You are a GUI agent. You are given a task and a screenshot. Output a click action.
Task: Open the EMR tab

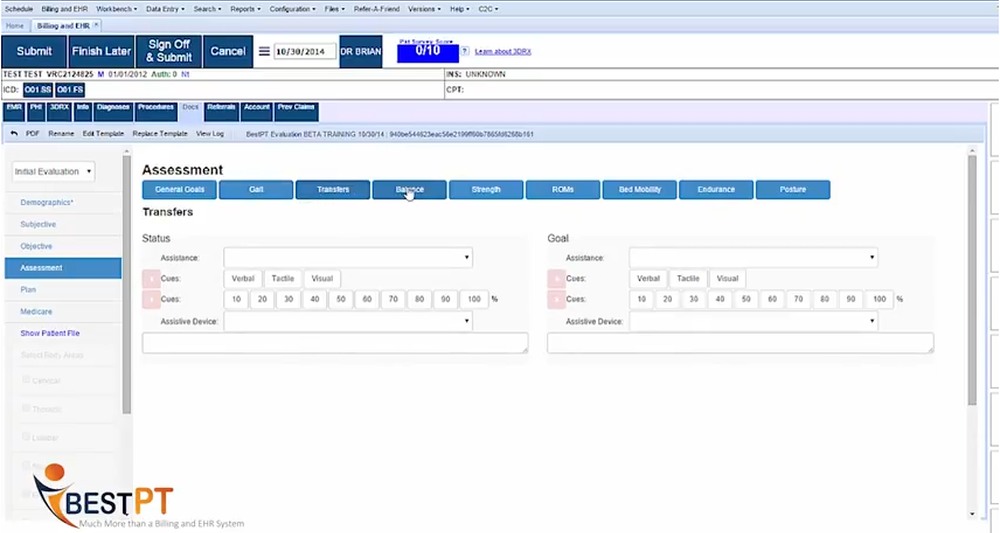tap(14, 111)
